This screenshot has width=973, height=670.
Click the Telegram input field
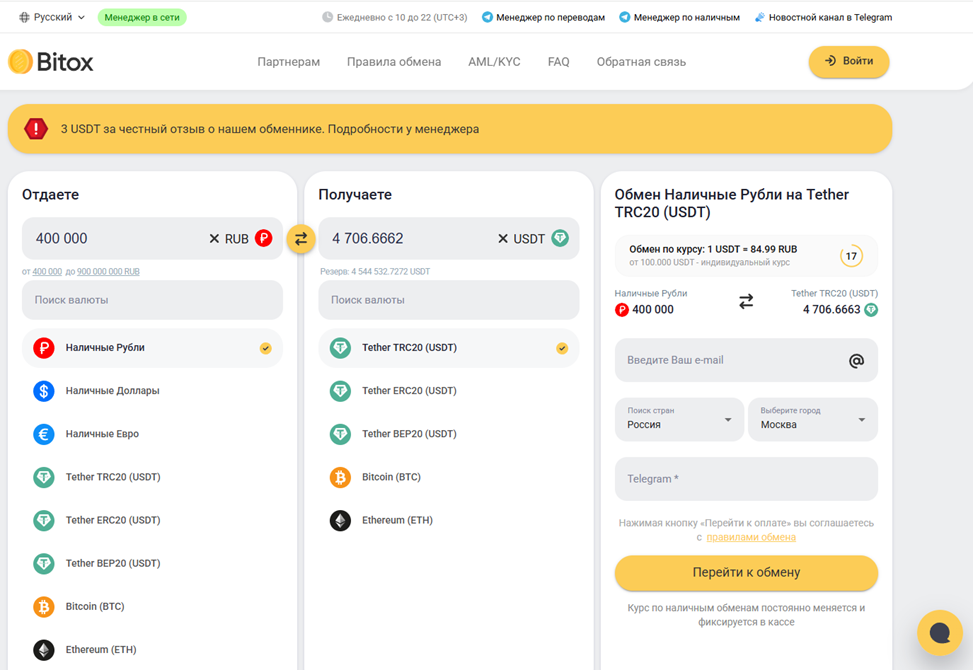coord(746,479)
